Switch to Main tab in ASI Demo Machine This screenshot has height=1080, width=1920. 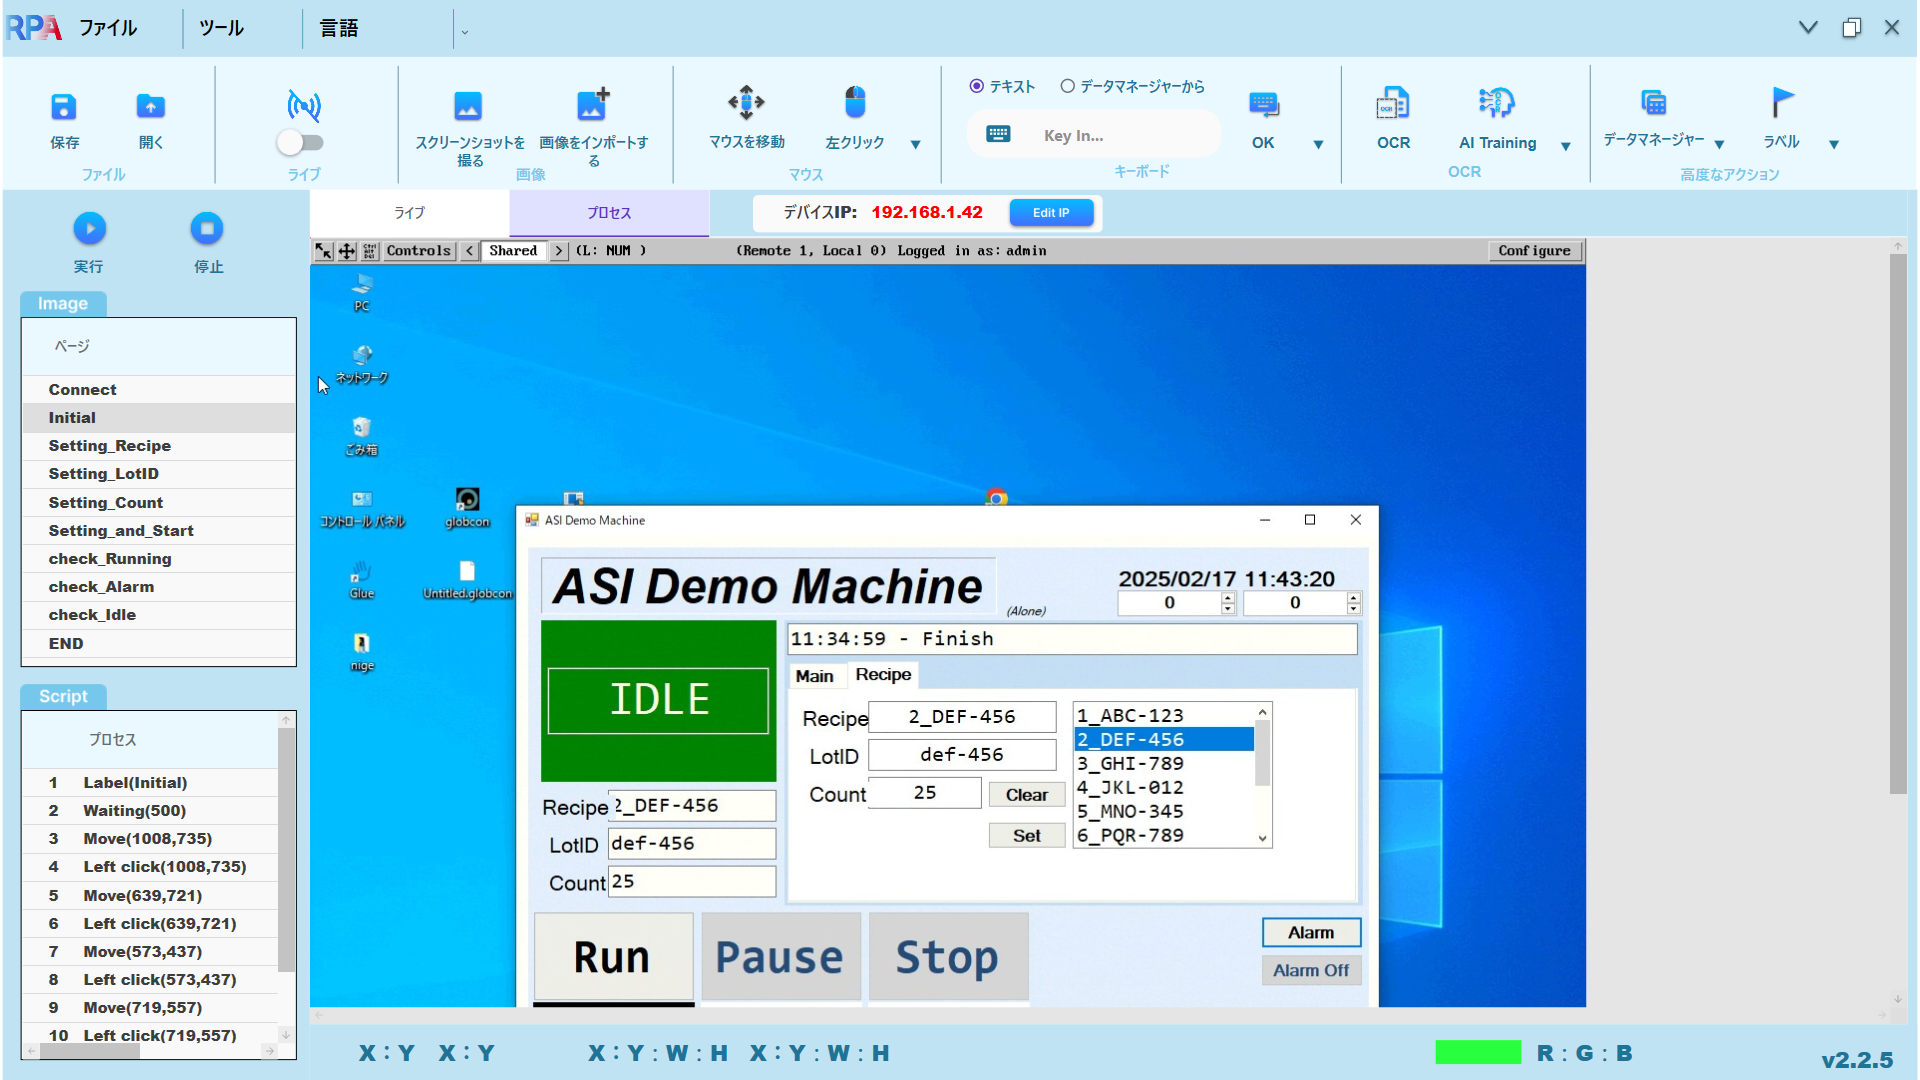click(814, 676)
